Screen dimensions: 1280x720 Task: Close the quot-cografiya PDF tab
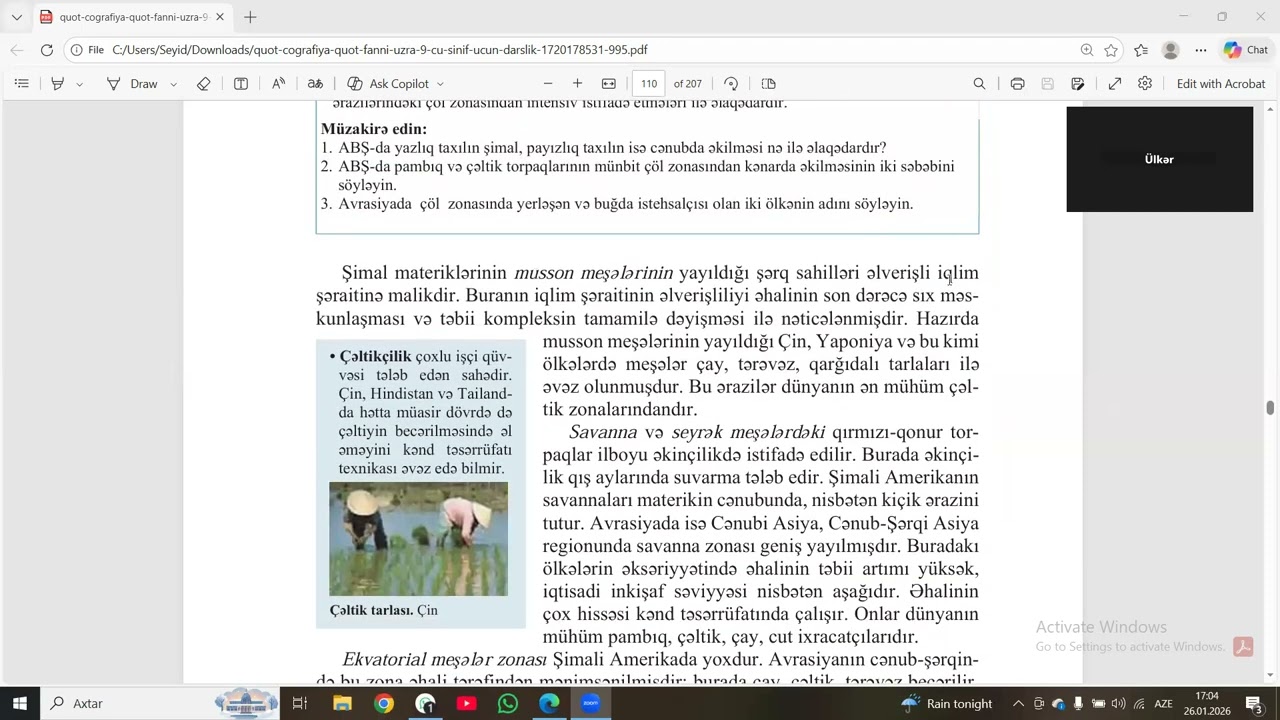pos(220,17)
